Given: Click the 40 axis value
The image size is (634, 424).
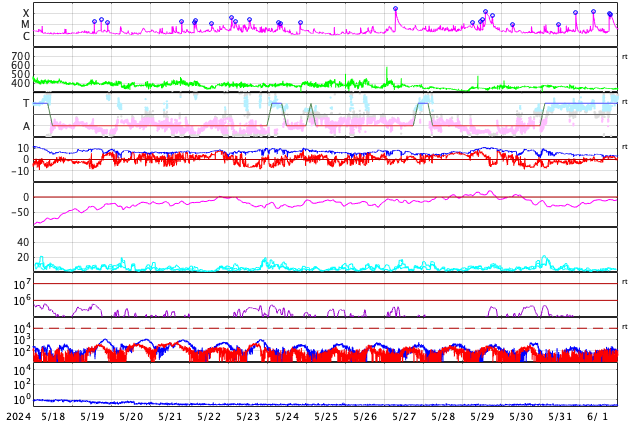Looking at the screenshot, I should [x=23, y=242].
